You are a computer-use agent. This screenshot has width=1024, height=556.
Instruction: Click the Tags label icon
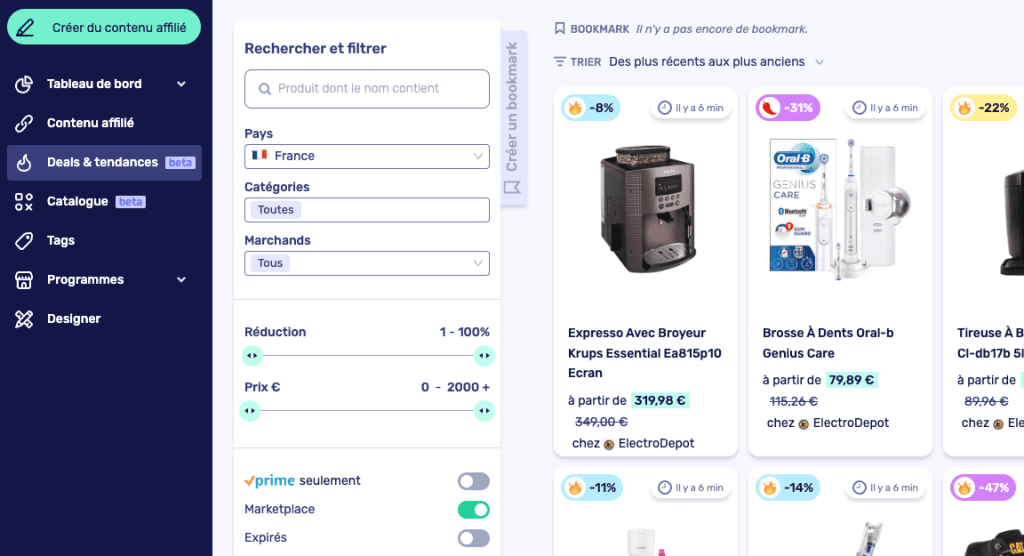click(24, 240)
